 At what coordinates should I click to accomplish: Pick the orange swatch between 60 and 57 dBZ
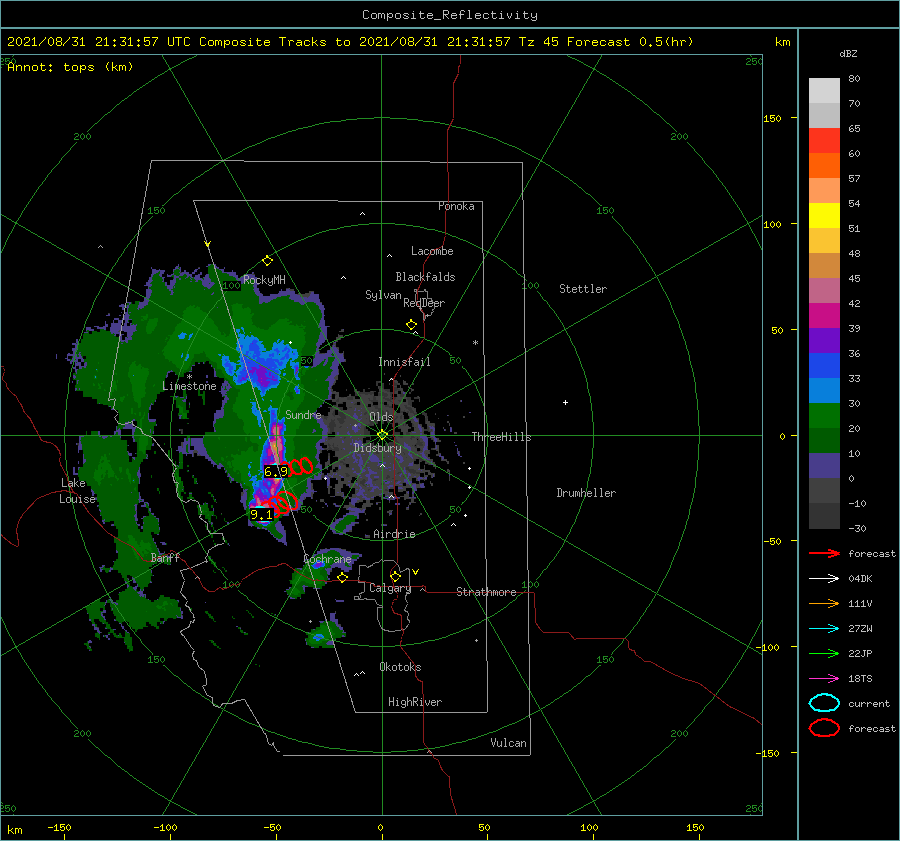click(x=824, y=166)
